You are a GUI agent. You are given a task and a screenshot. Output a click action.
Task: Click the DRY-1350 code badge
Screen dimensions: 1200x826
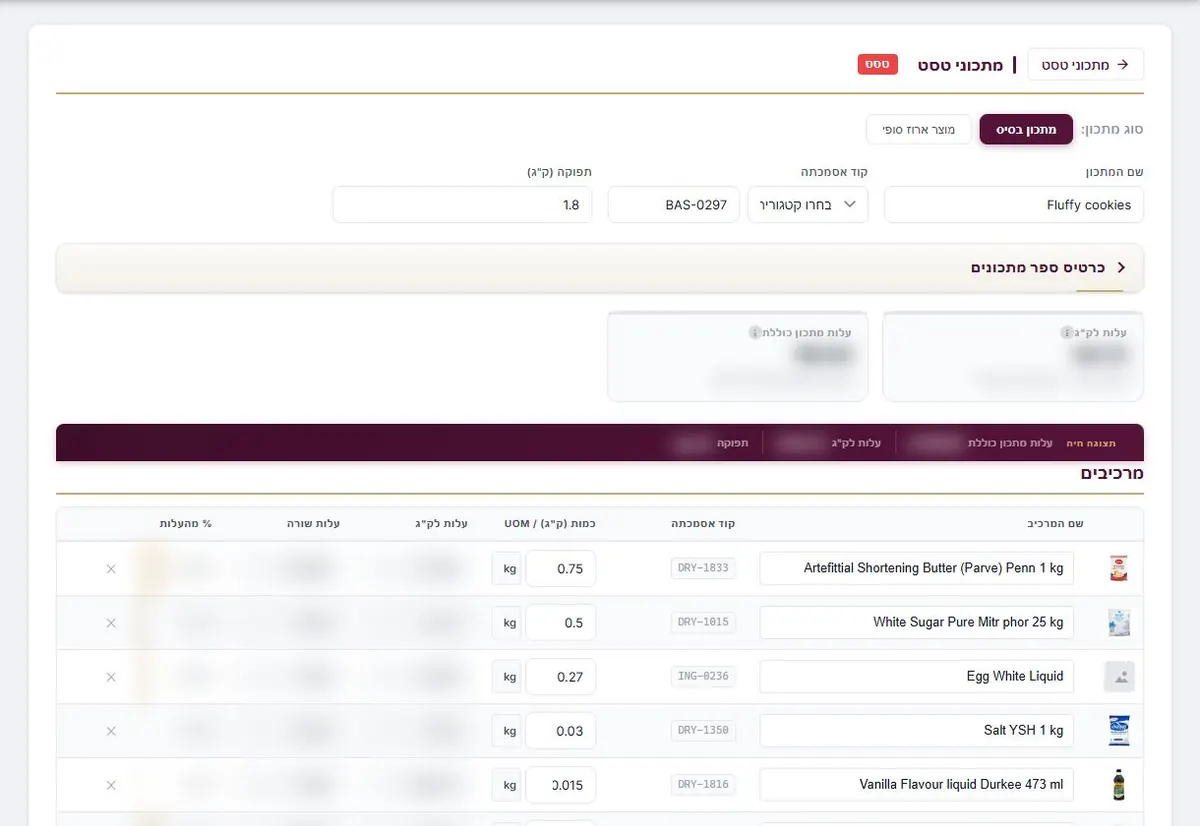tap(703, 730)
